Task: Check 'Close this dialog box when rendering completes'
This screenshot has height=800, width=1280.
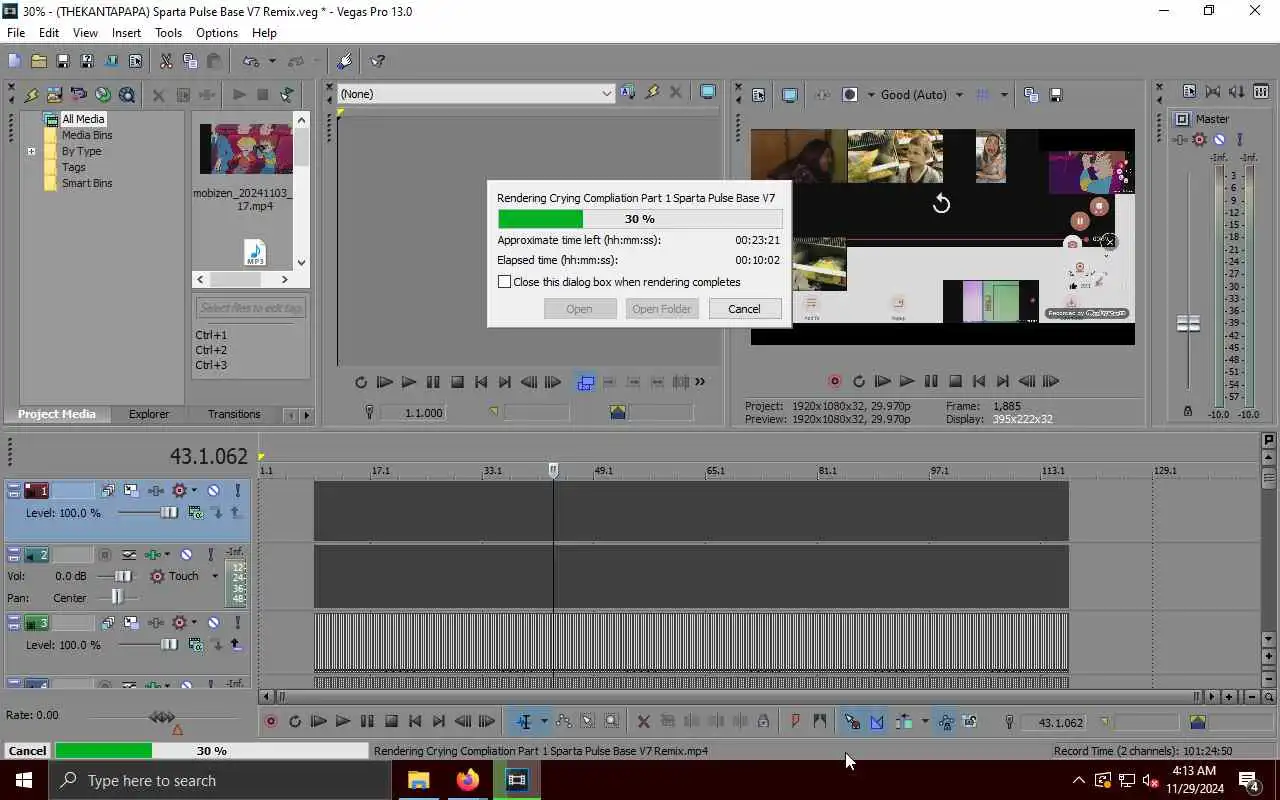Action: coord(505,282)
